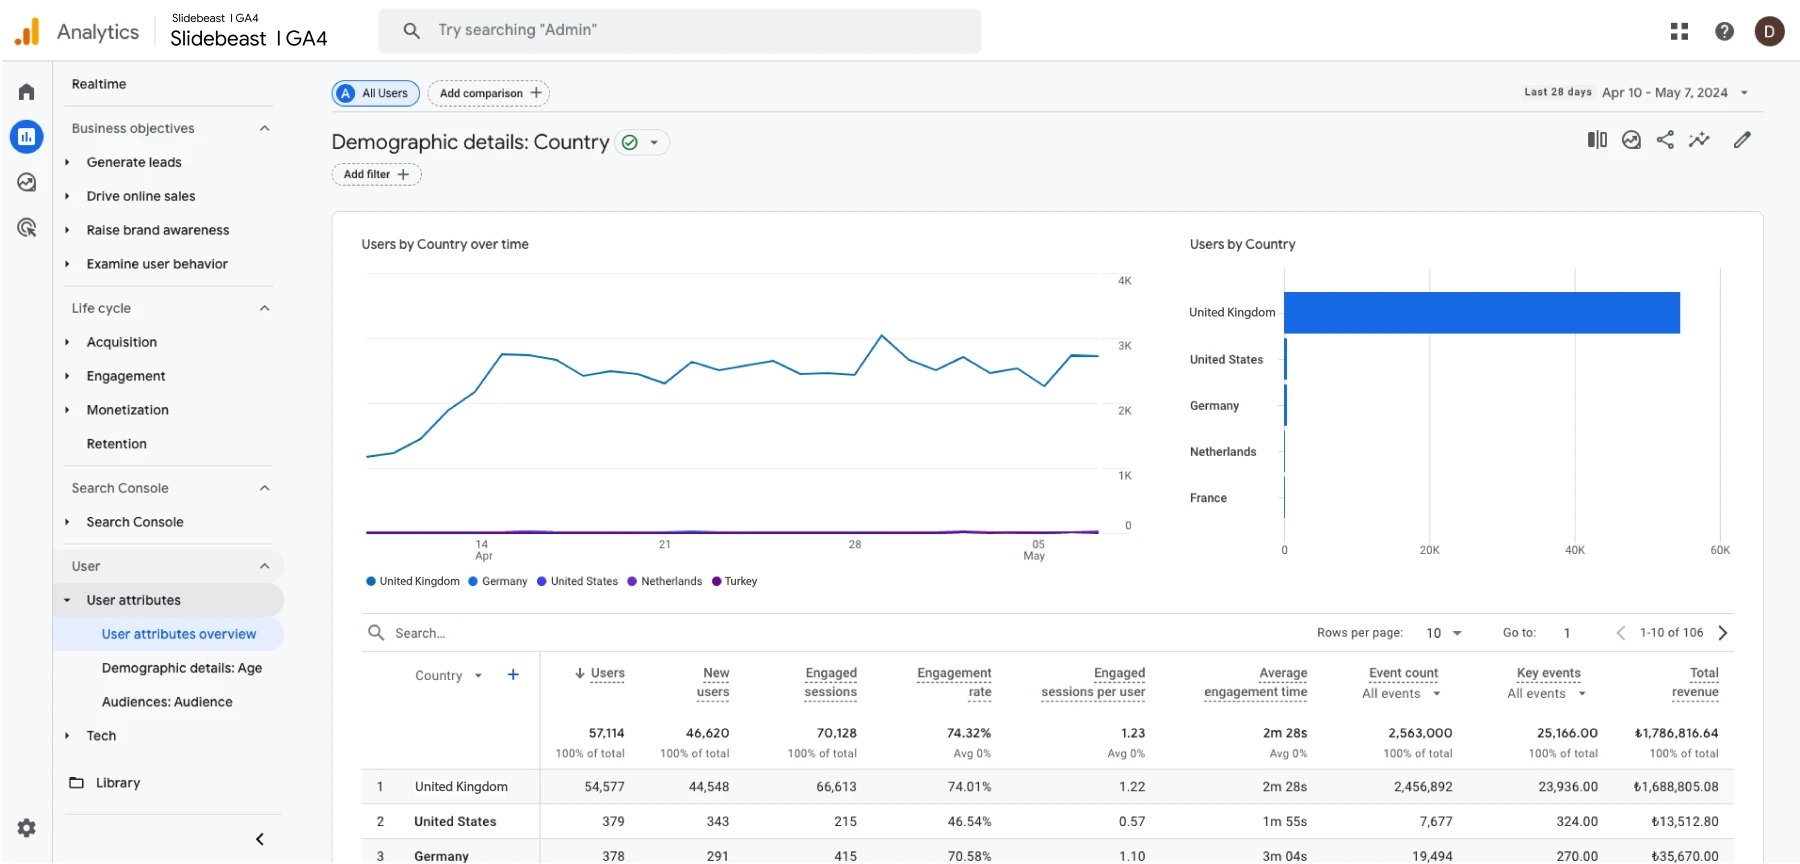Screen dimensions: 1800x864
Task: Open the Help question mark icon
Action: 1724,32
